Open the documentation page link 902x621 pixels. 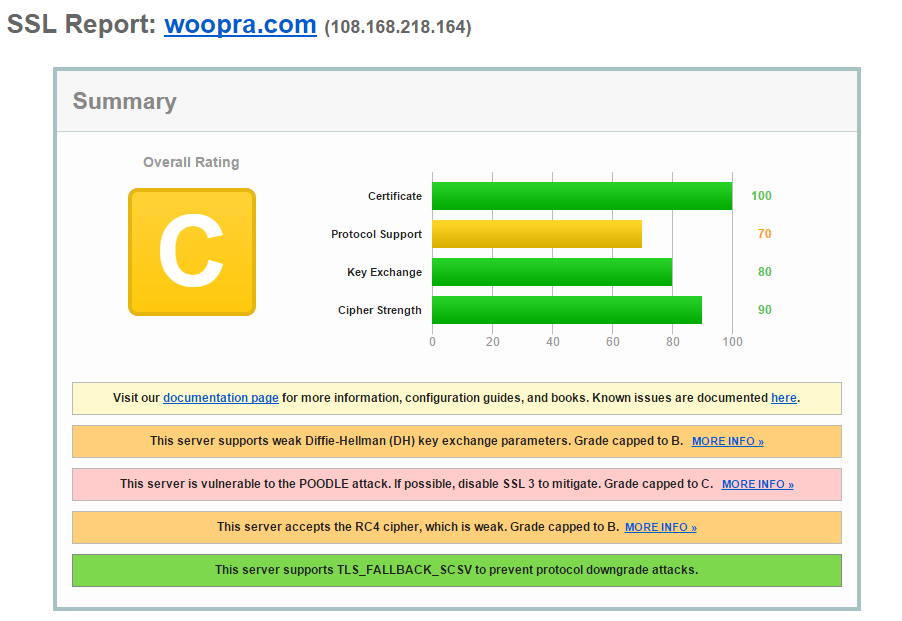click(220, 398)
